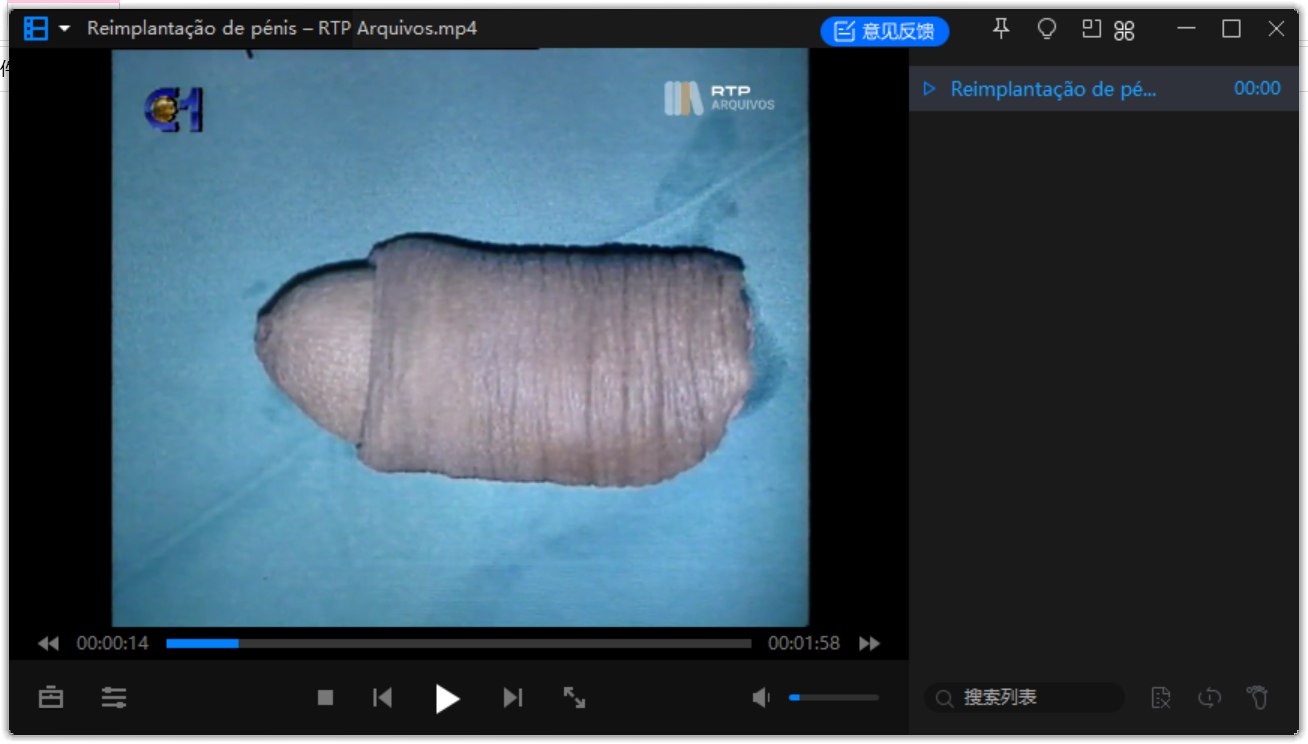Skip to the next video

tap(513, 698)
